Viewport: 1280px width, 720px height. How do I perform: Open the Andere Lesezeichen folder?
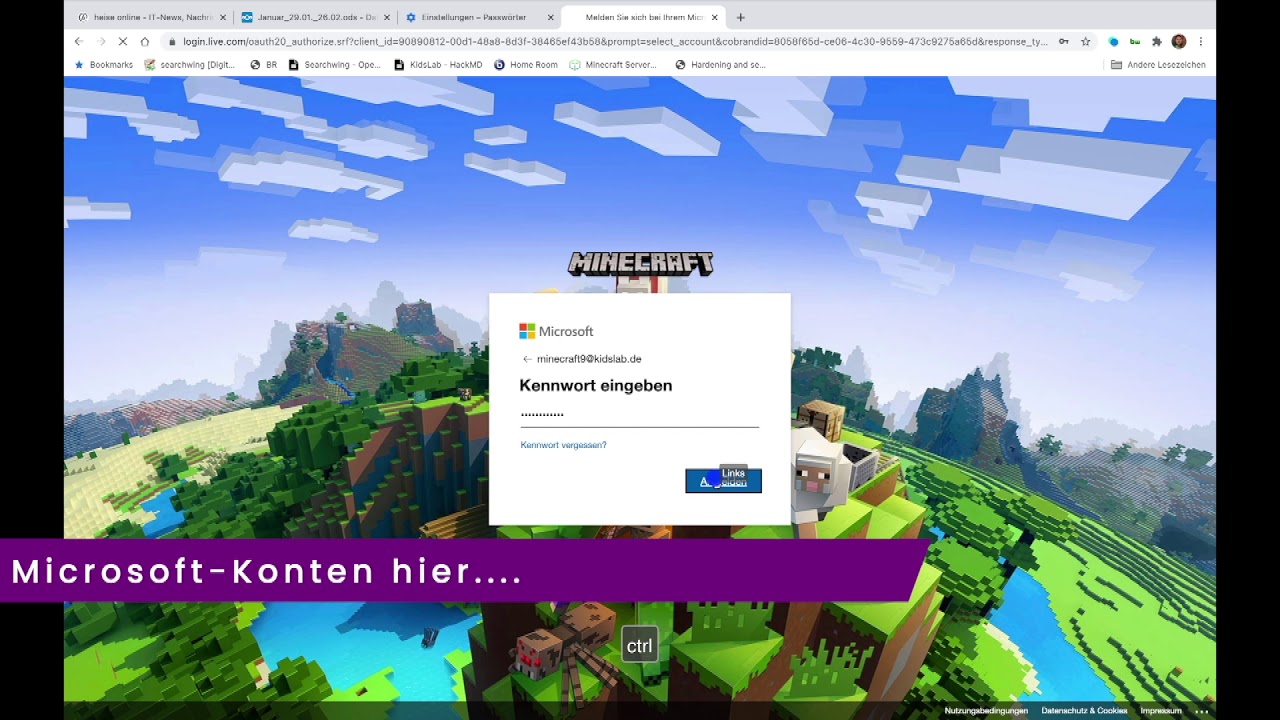1158,65
